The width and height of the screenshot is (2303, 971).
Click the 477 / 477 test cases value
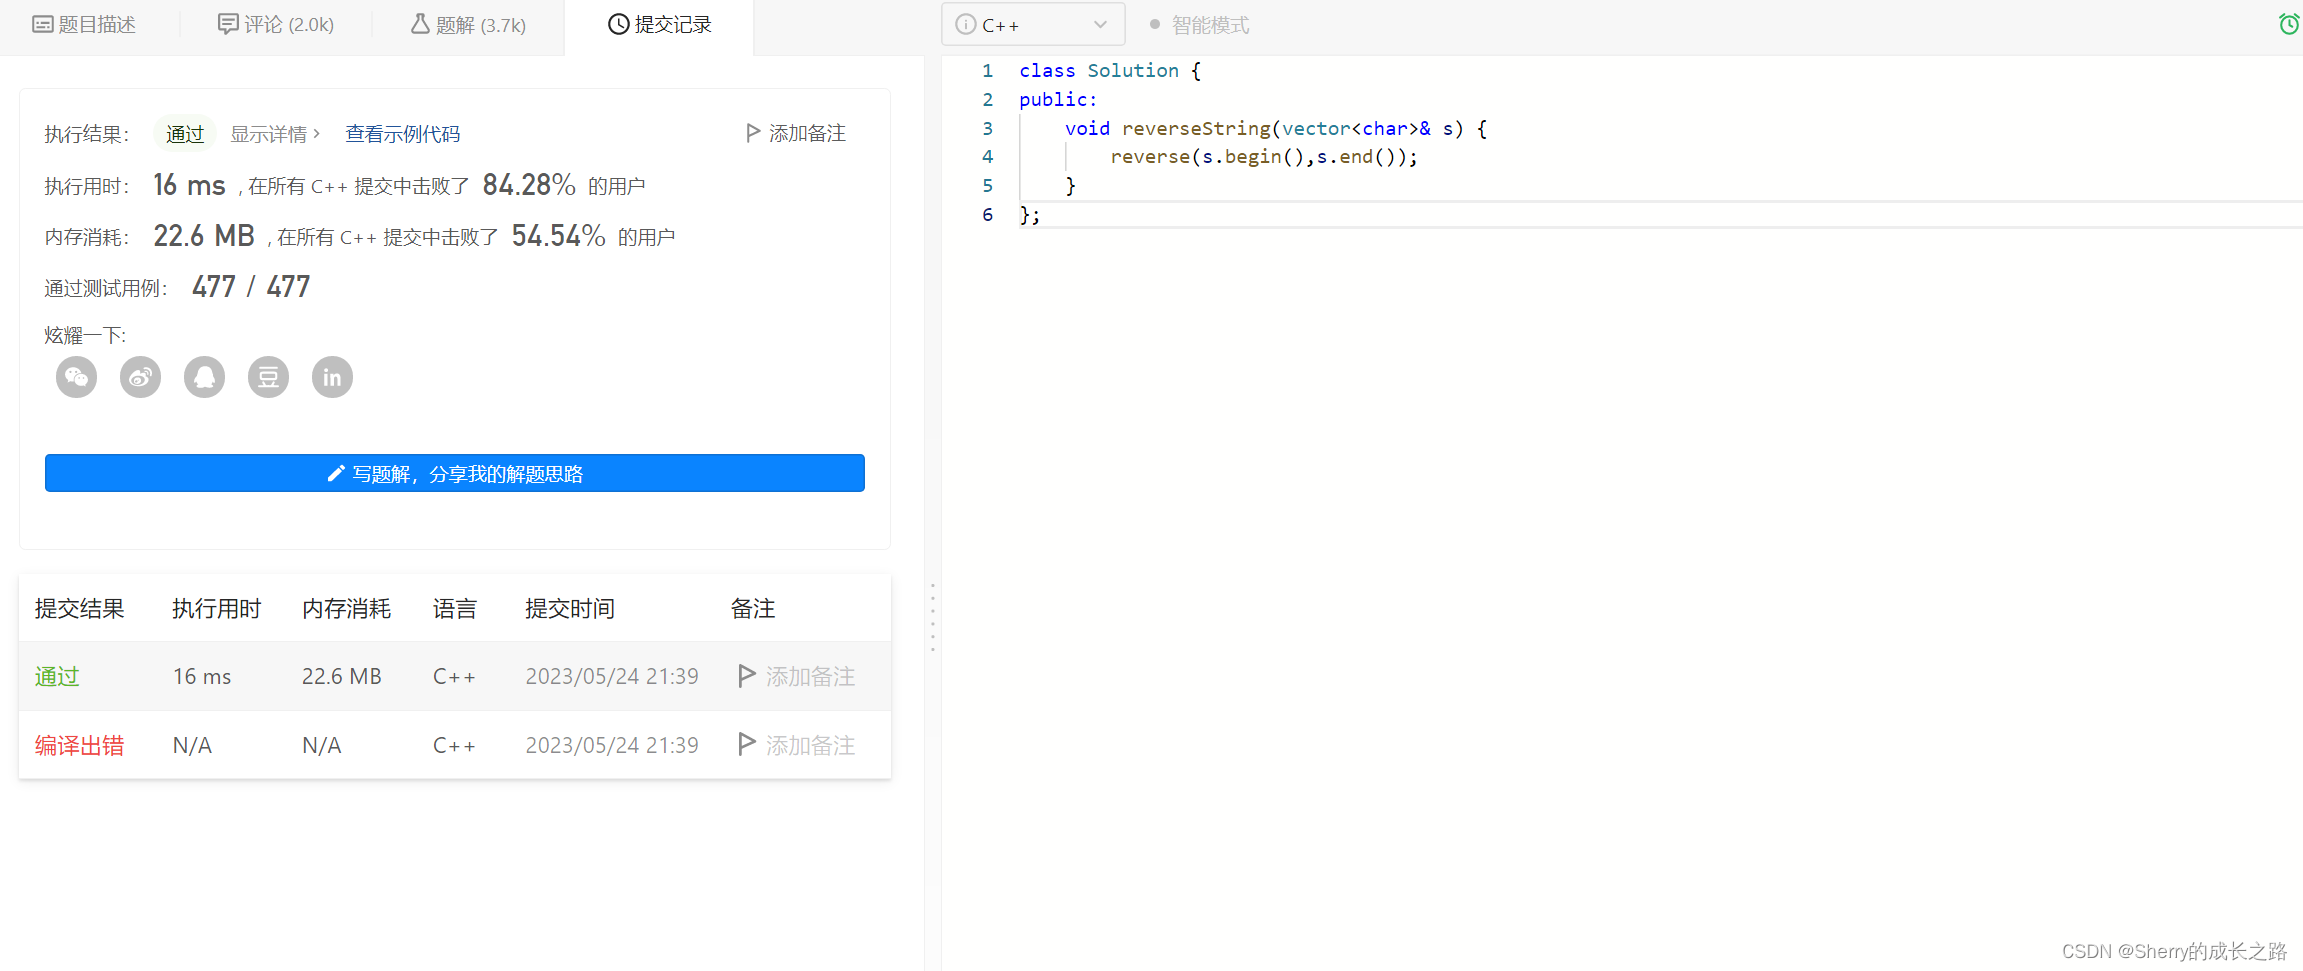pyautogui.click(x=251, y=287)
